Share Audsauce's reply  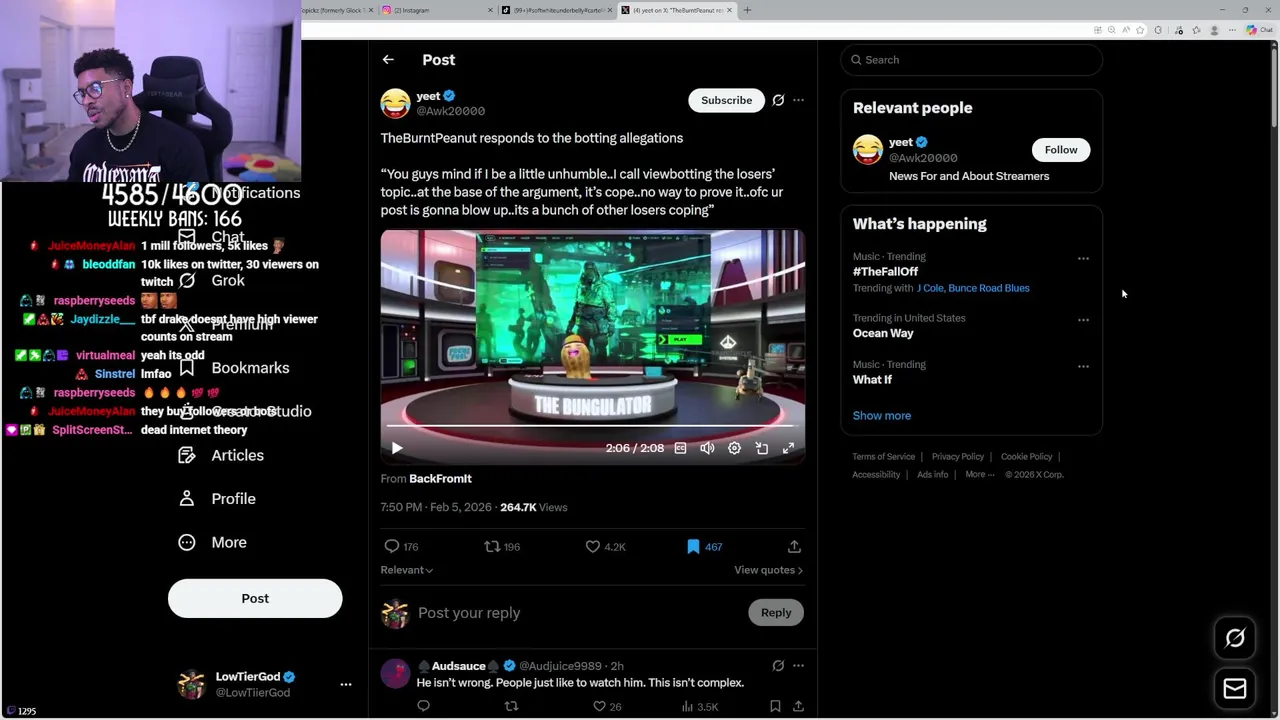click(x=798, y=706)
